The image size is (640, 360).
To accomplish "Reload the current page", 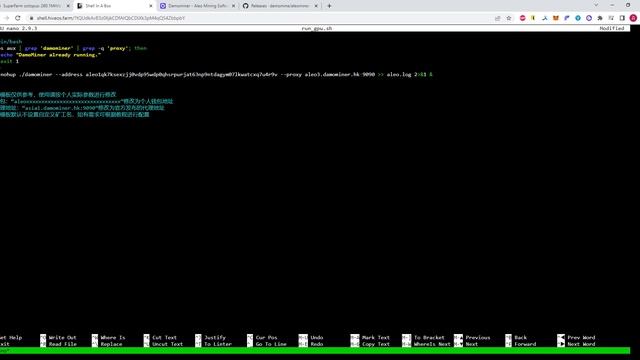I will tap(18, 18).
